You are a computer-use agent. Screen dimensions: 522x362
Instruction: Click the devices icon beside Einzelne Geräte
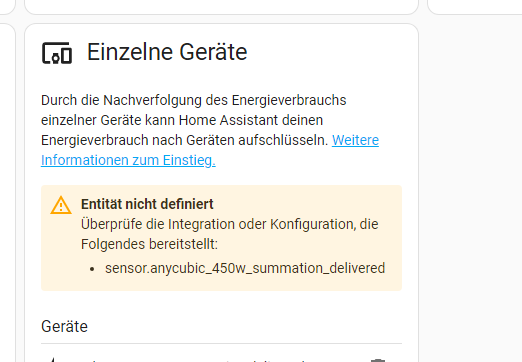tap(57, 53)
